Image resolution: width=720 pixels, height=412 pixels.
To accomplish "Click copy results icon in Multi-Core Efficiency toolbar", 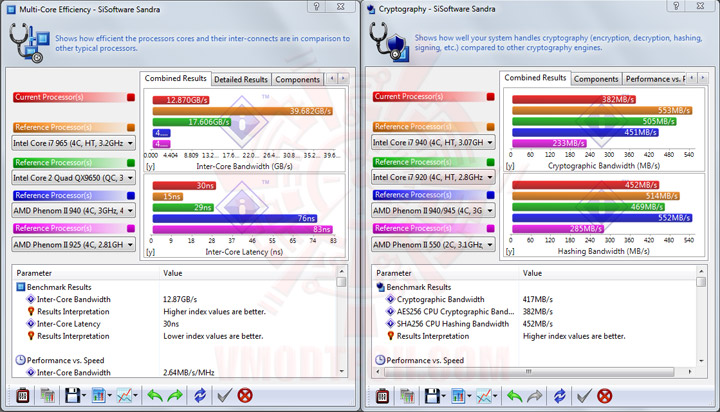I will [47, 395].
